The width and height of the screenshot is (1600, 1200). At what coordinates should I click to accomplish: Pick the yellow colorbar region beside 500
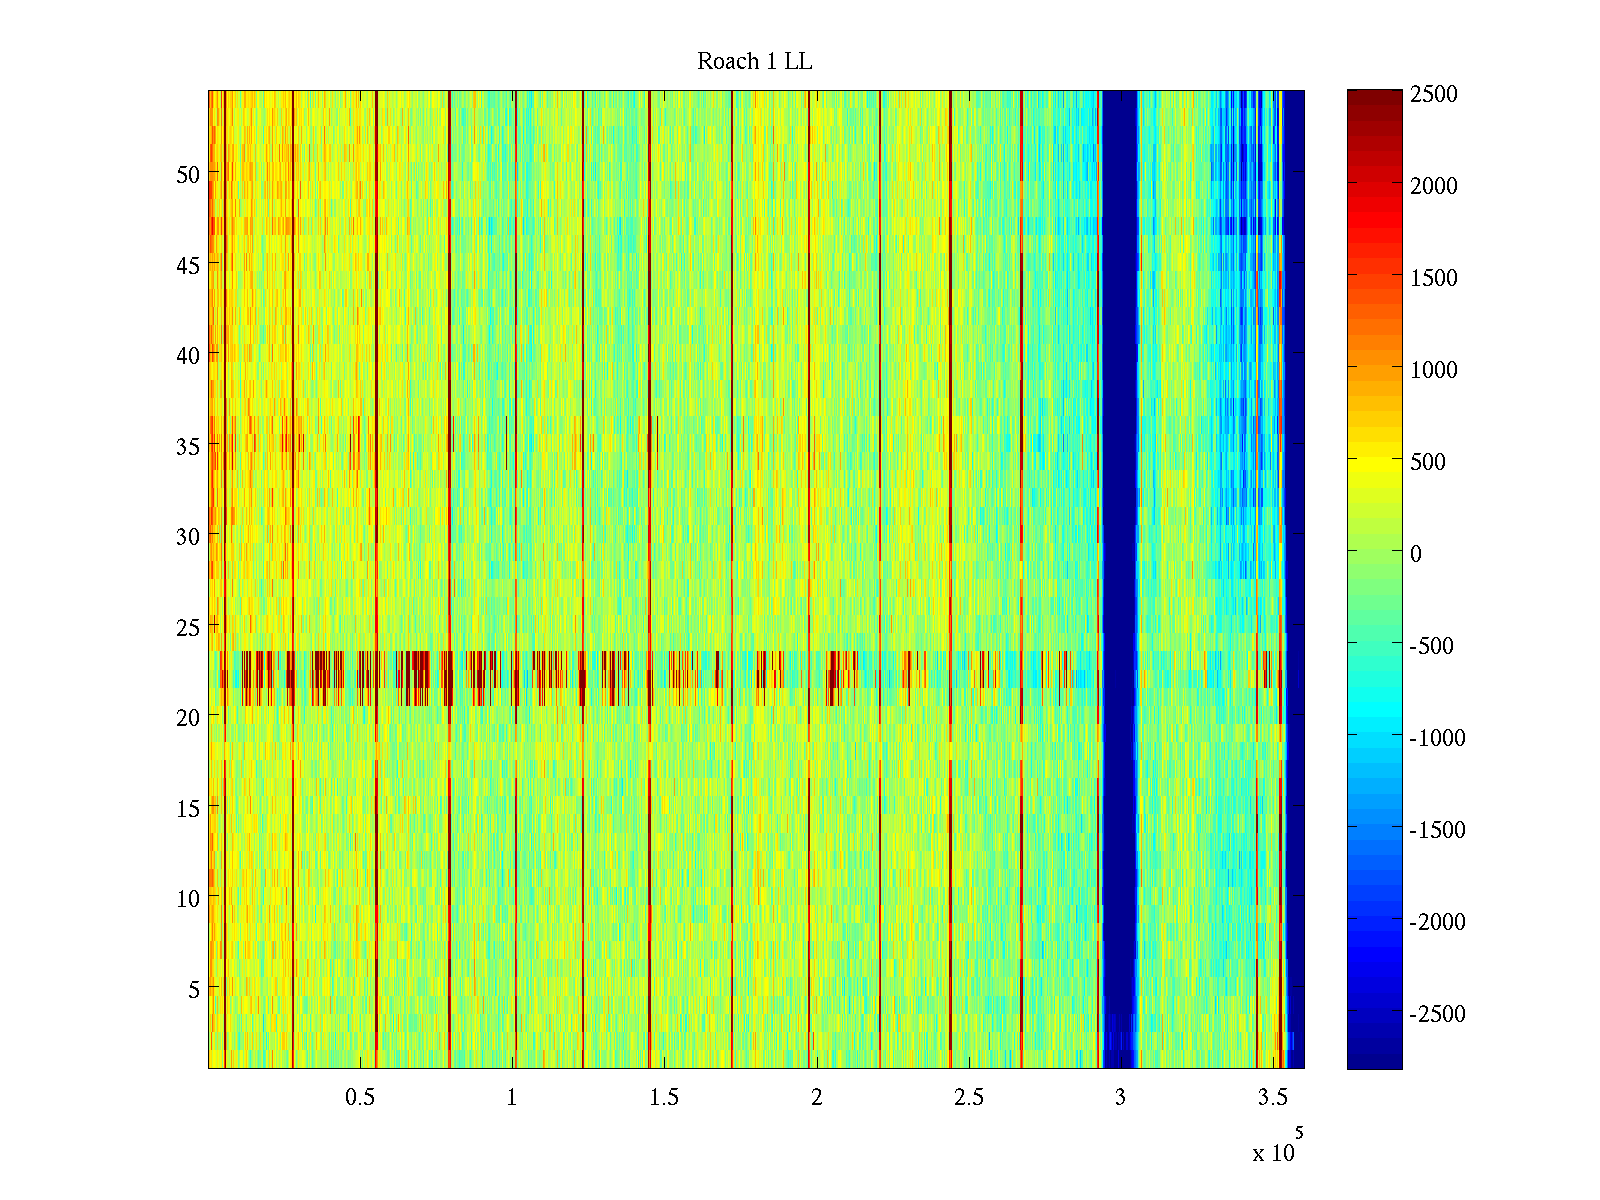click(x=1374, y=462)
